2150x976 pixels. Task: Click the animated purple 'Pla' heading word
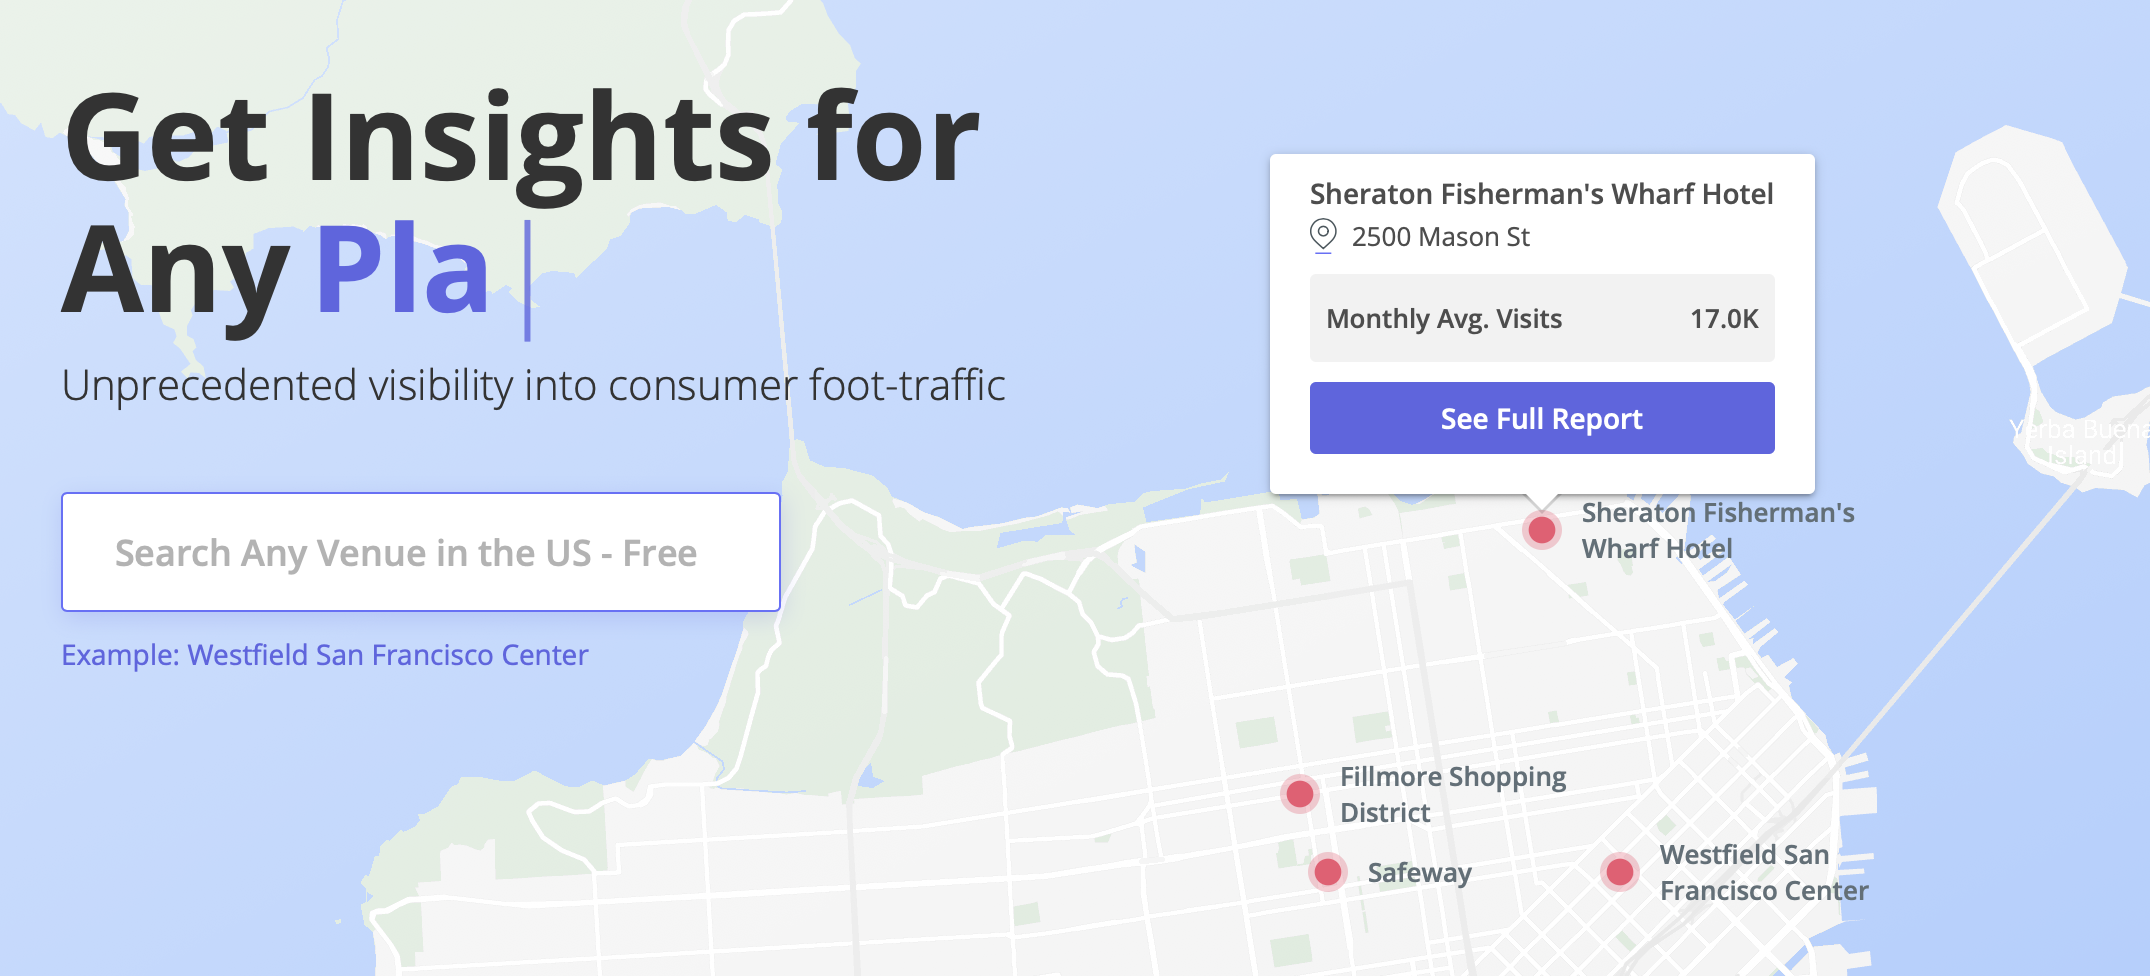[403, 270]
